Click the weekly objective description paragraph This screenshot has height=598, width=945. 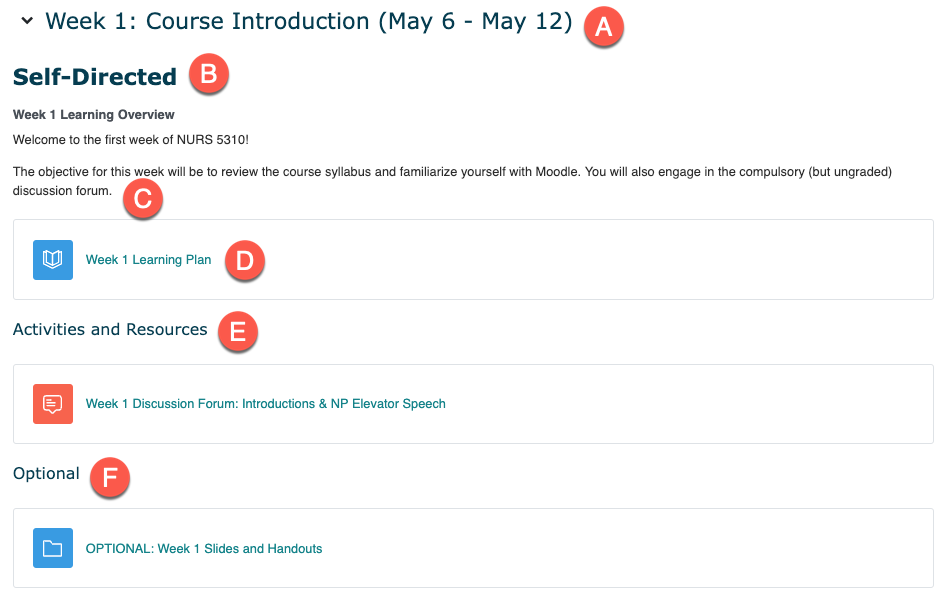point(452,181)
